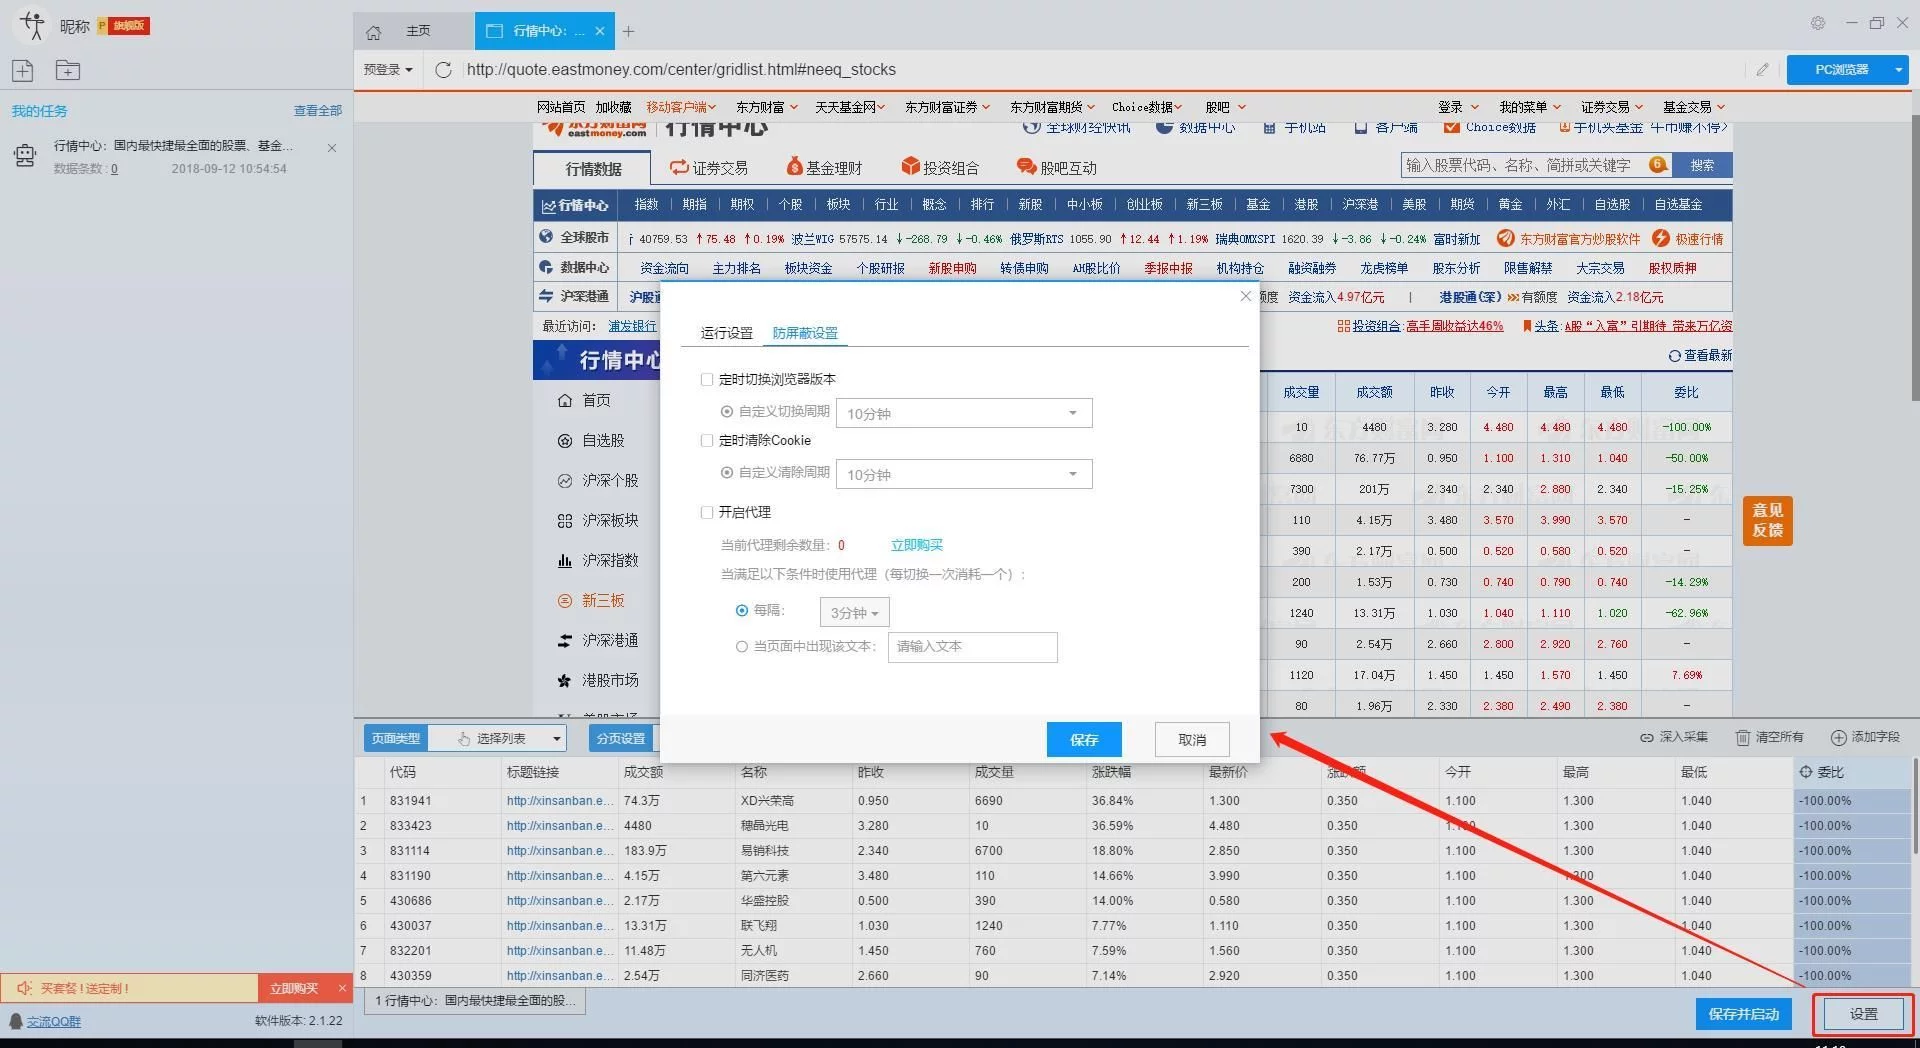Screen dimensions: 1920x1048
Task: Open 设置 button at bottom right
Action: click(1864, 1014)
